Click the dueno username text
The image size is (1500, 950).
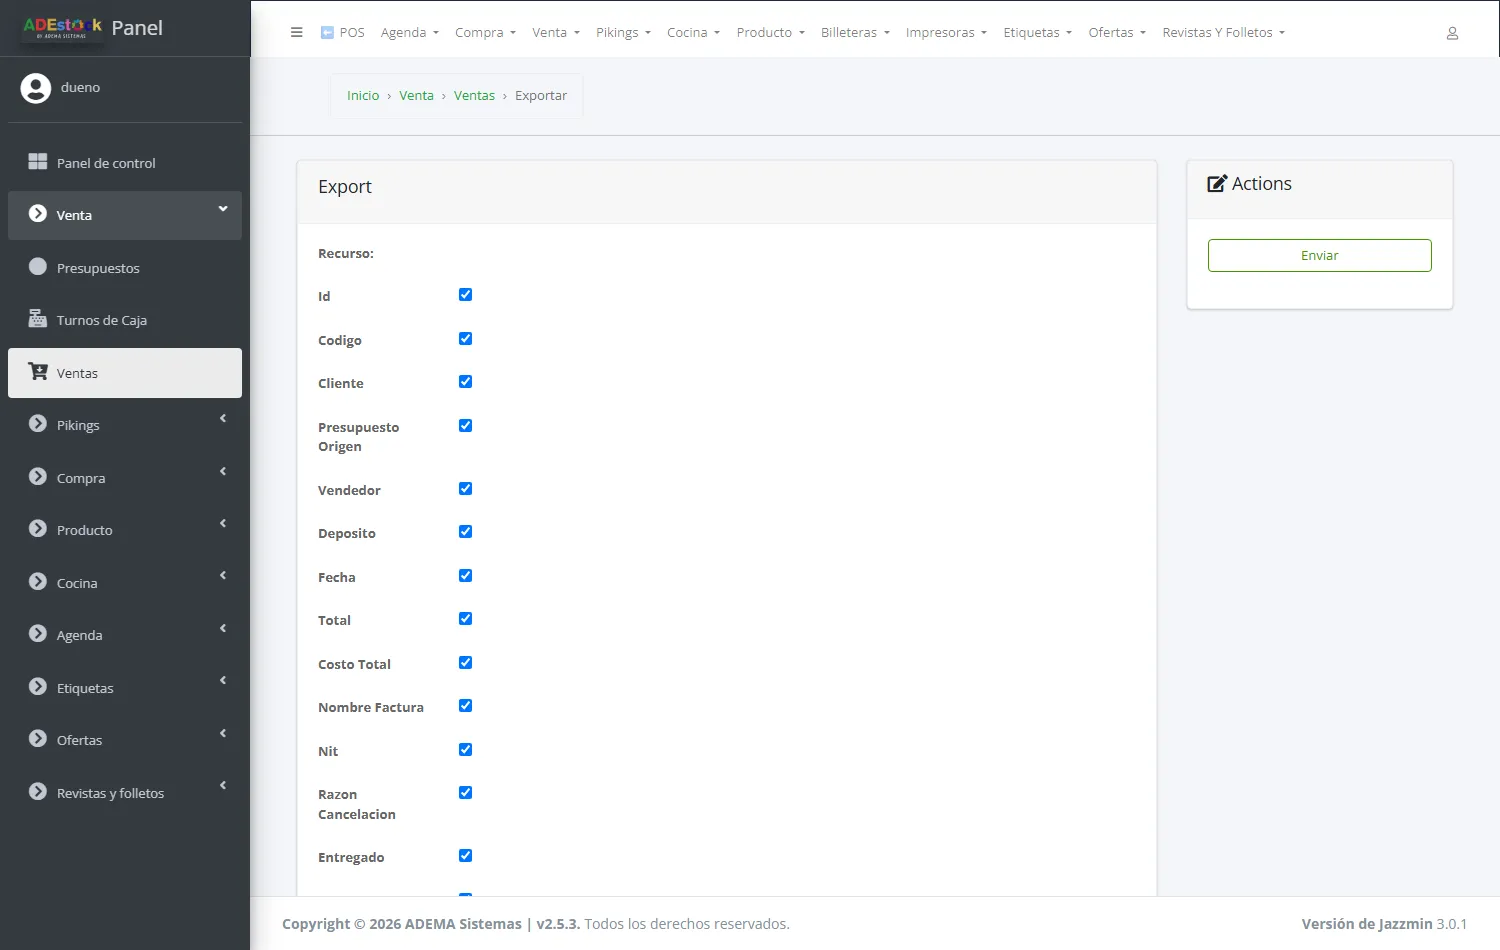point(80,88)
